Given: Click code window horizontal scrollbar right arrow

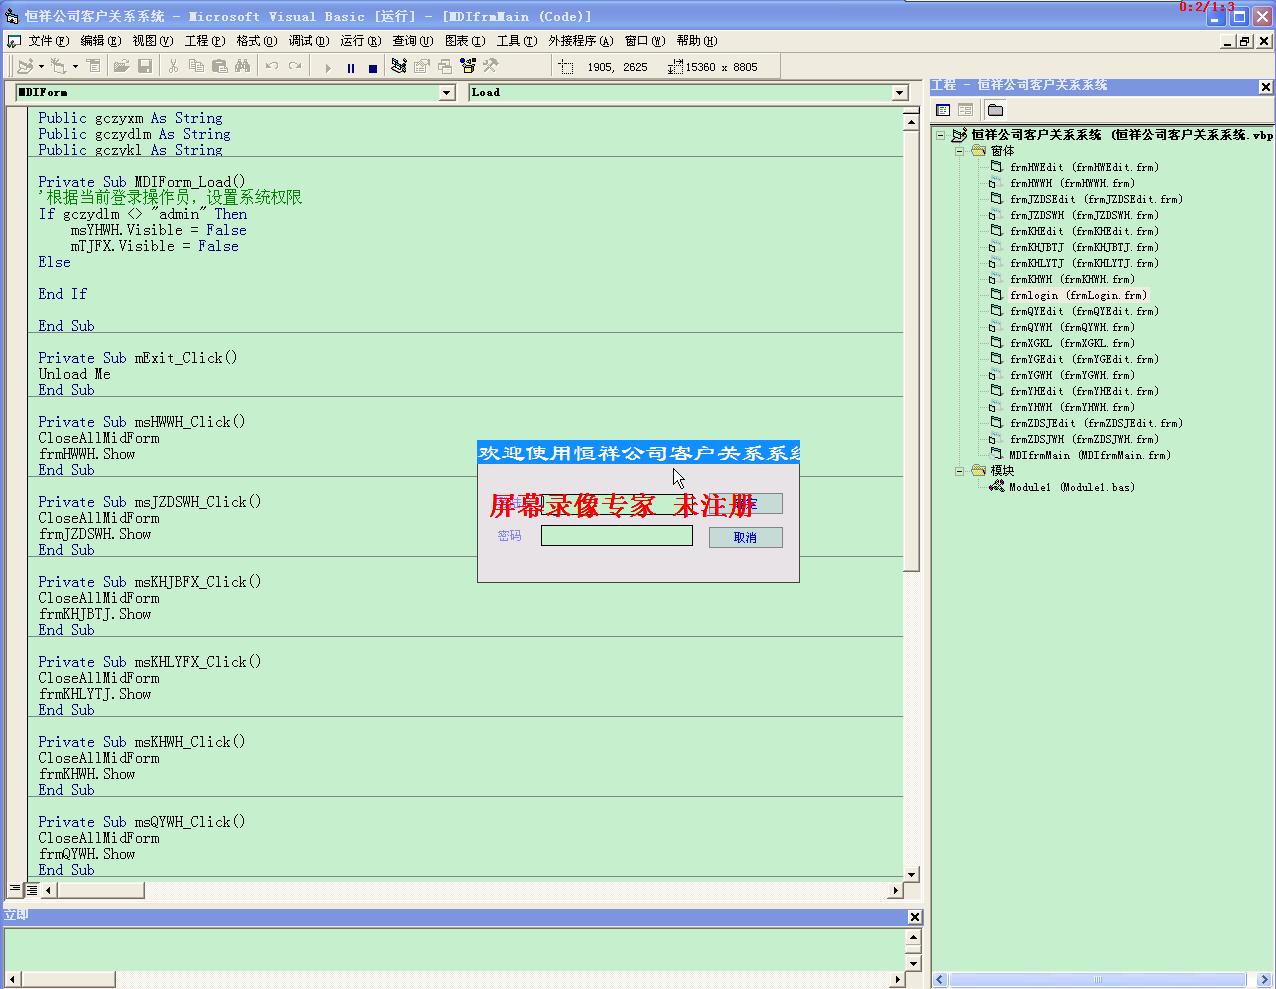Looking at the screenshot, I should [895, 890].
